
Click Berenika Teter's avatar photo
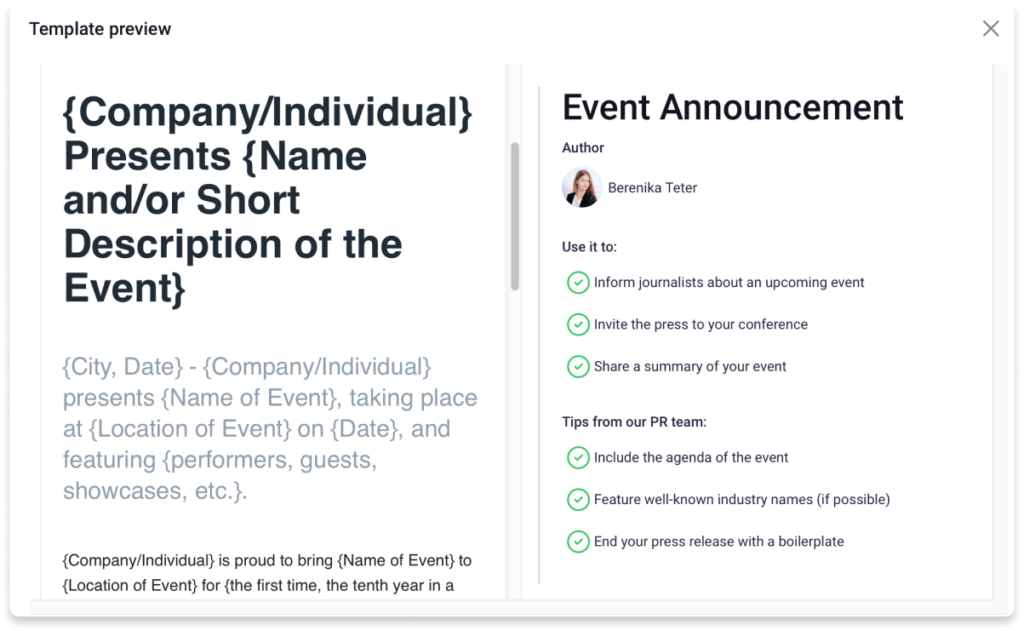[581, 188]
